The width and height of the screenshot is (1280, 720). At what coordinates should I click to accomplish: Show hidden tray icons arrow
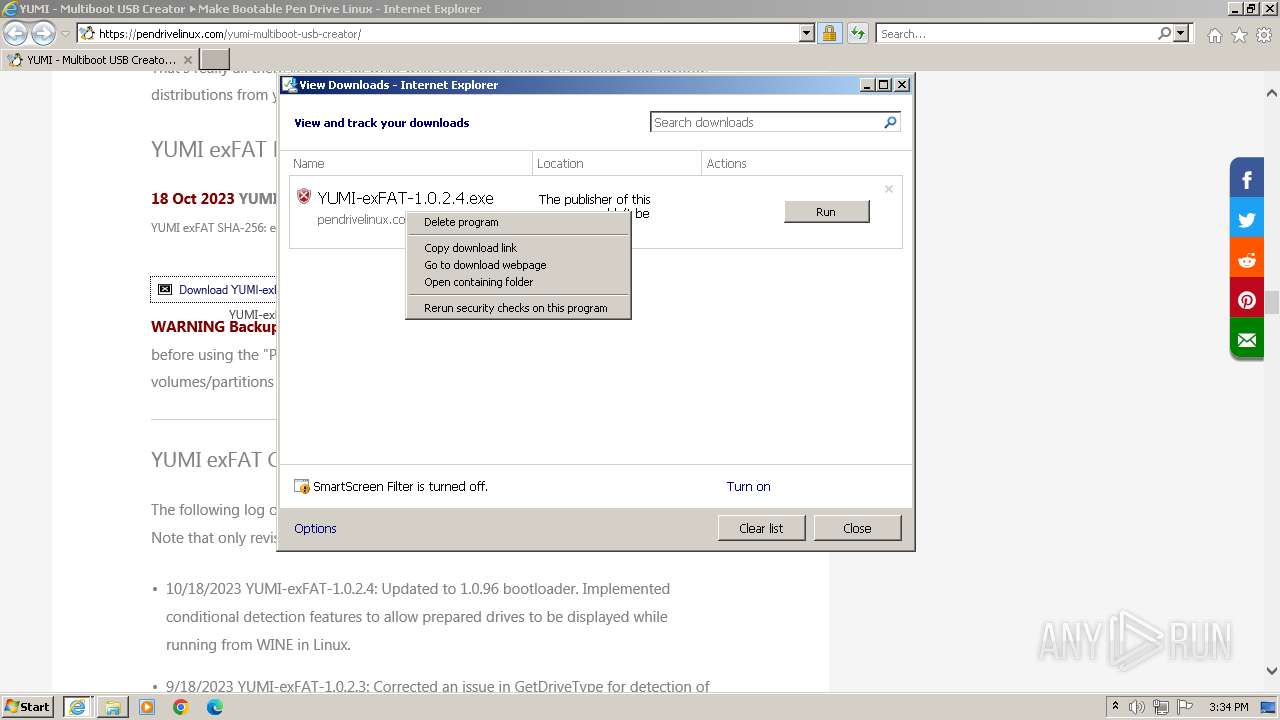(1115, 707)
